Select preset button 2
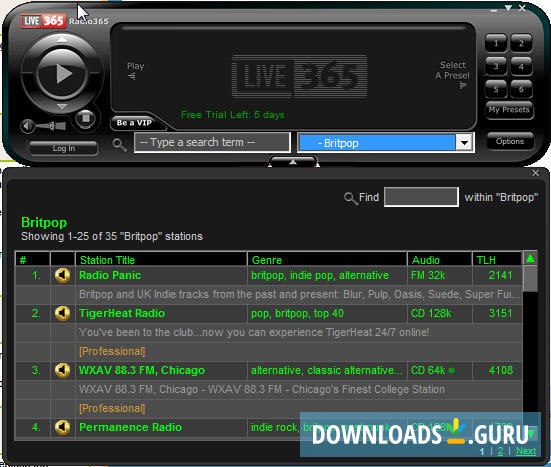Screen dimensions: 551x467 coord(521,43)
